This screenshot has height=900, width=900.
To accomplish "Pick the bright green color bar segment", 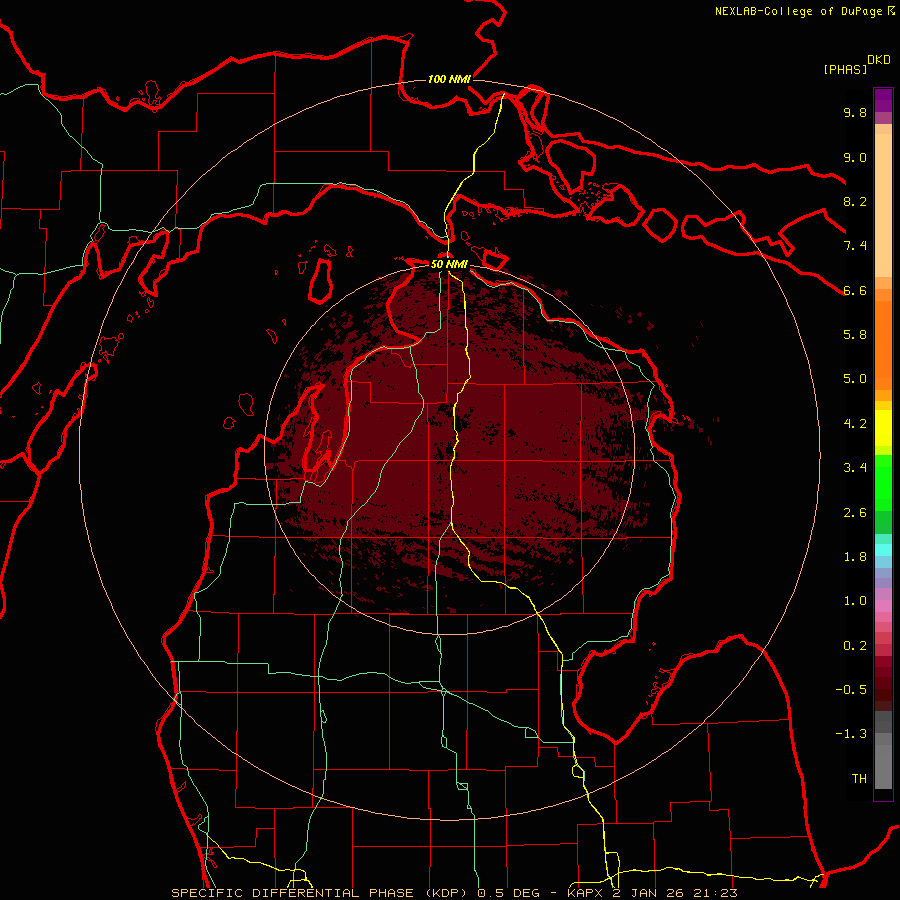I will [x=883, y=482].
